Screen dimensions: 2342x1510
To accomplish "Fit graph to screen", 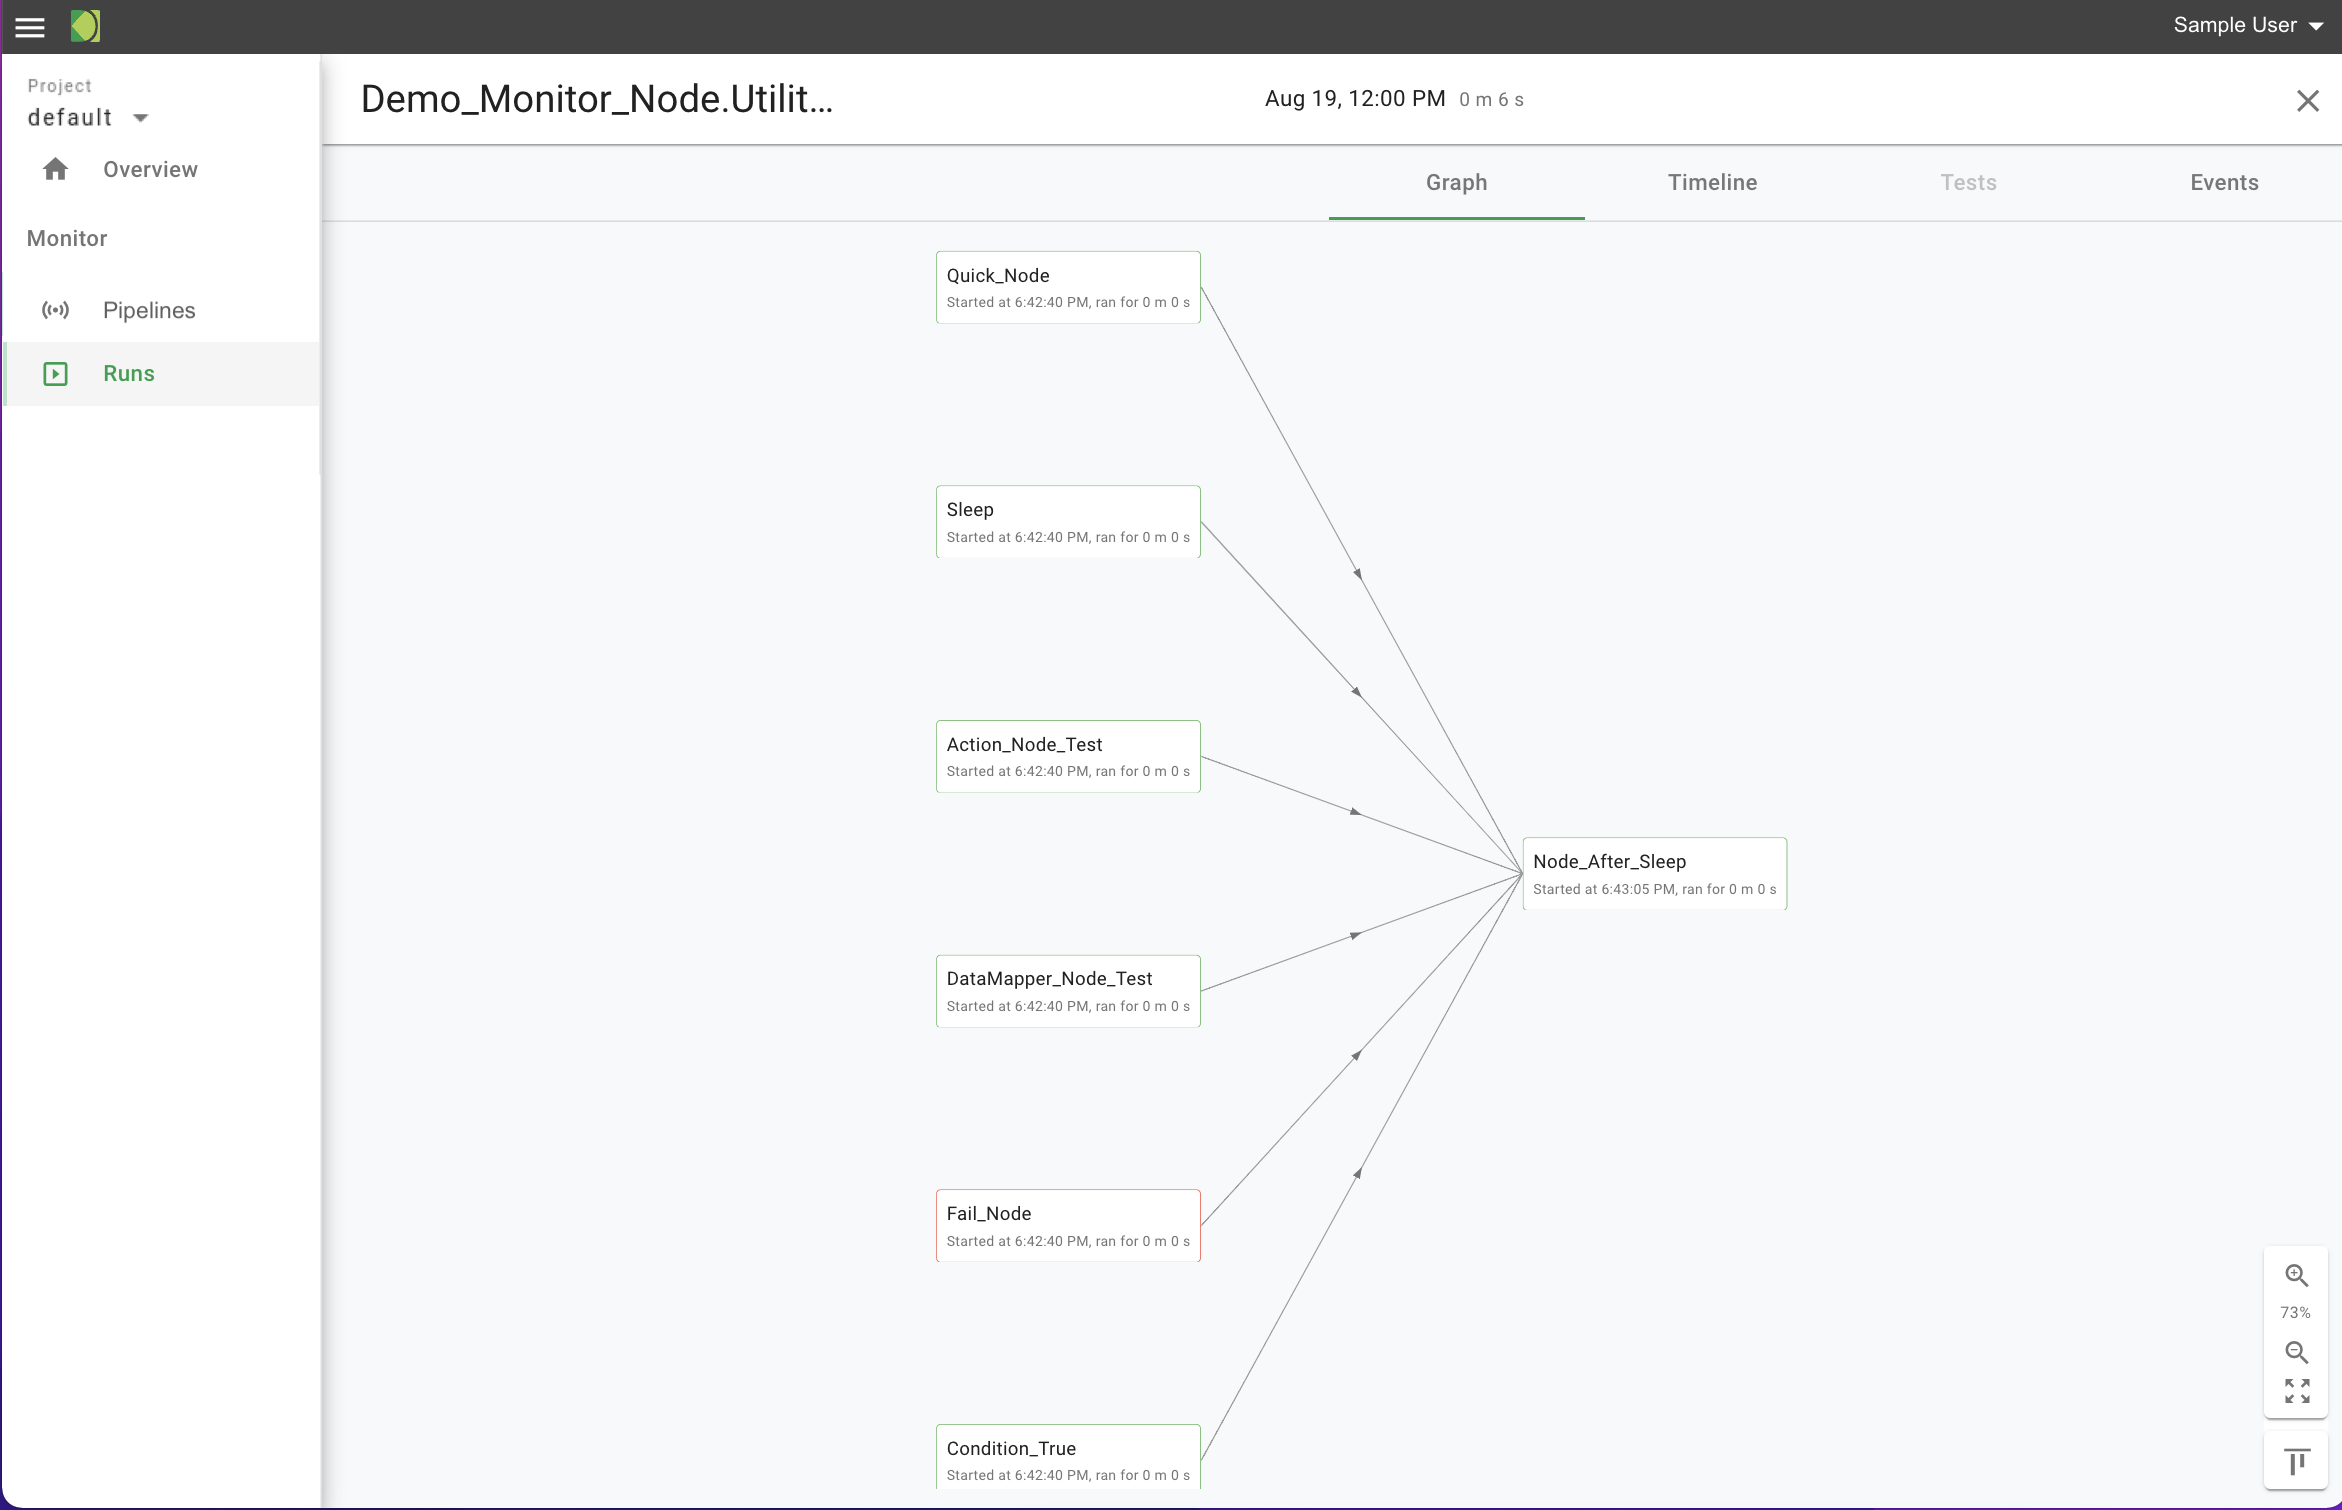I will 2296,1391.
